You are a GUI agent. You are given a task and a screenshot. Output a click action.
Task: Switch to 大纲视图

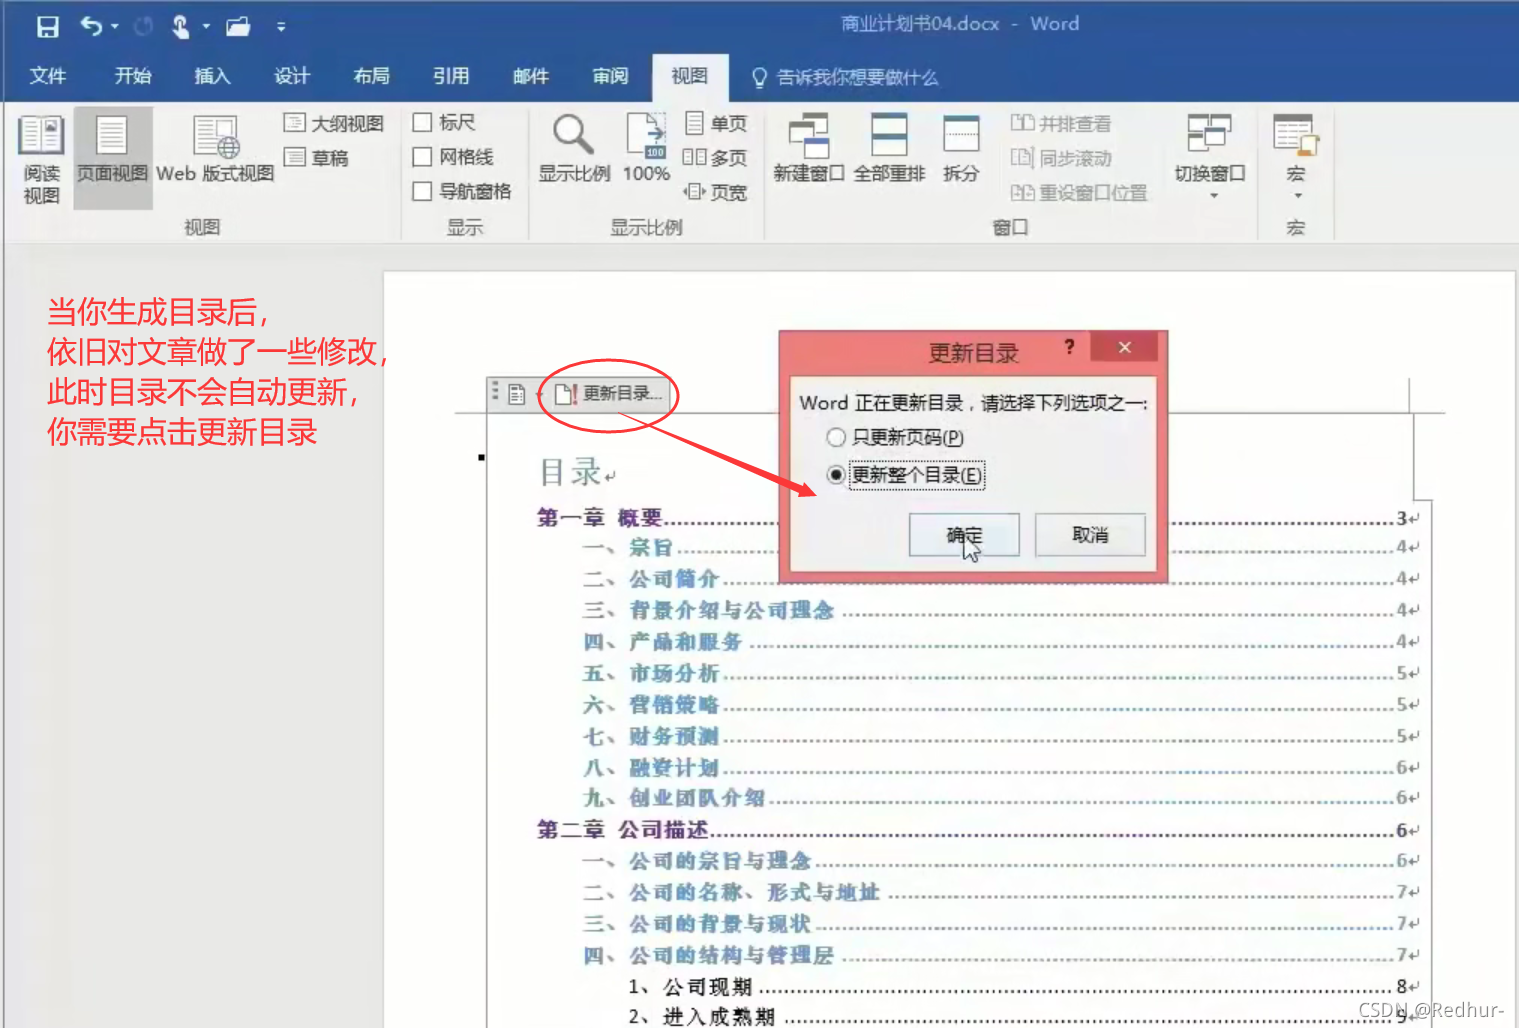(x=333, y=123)
